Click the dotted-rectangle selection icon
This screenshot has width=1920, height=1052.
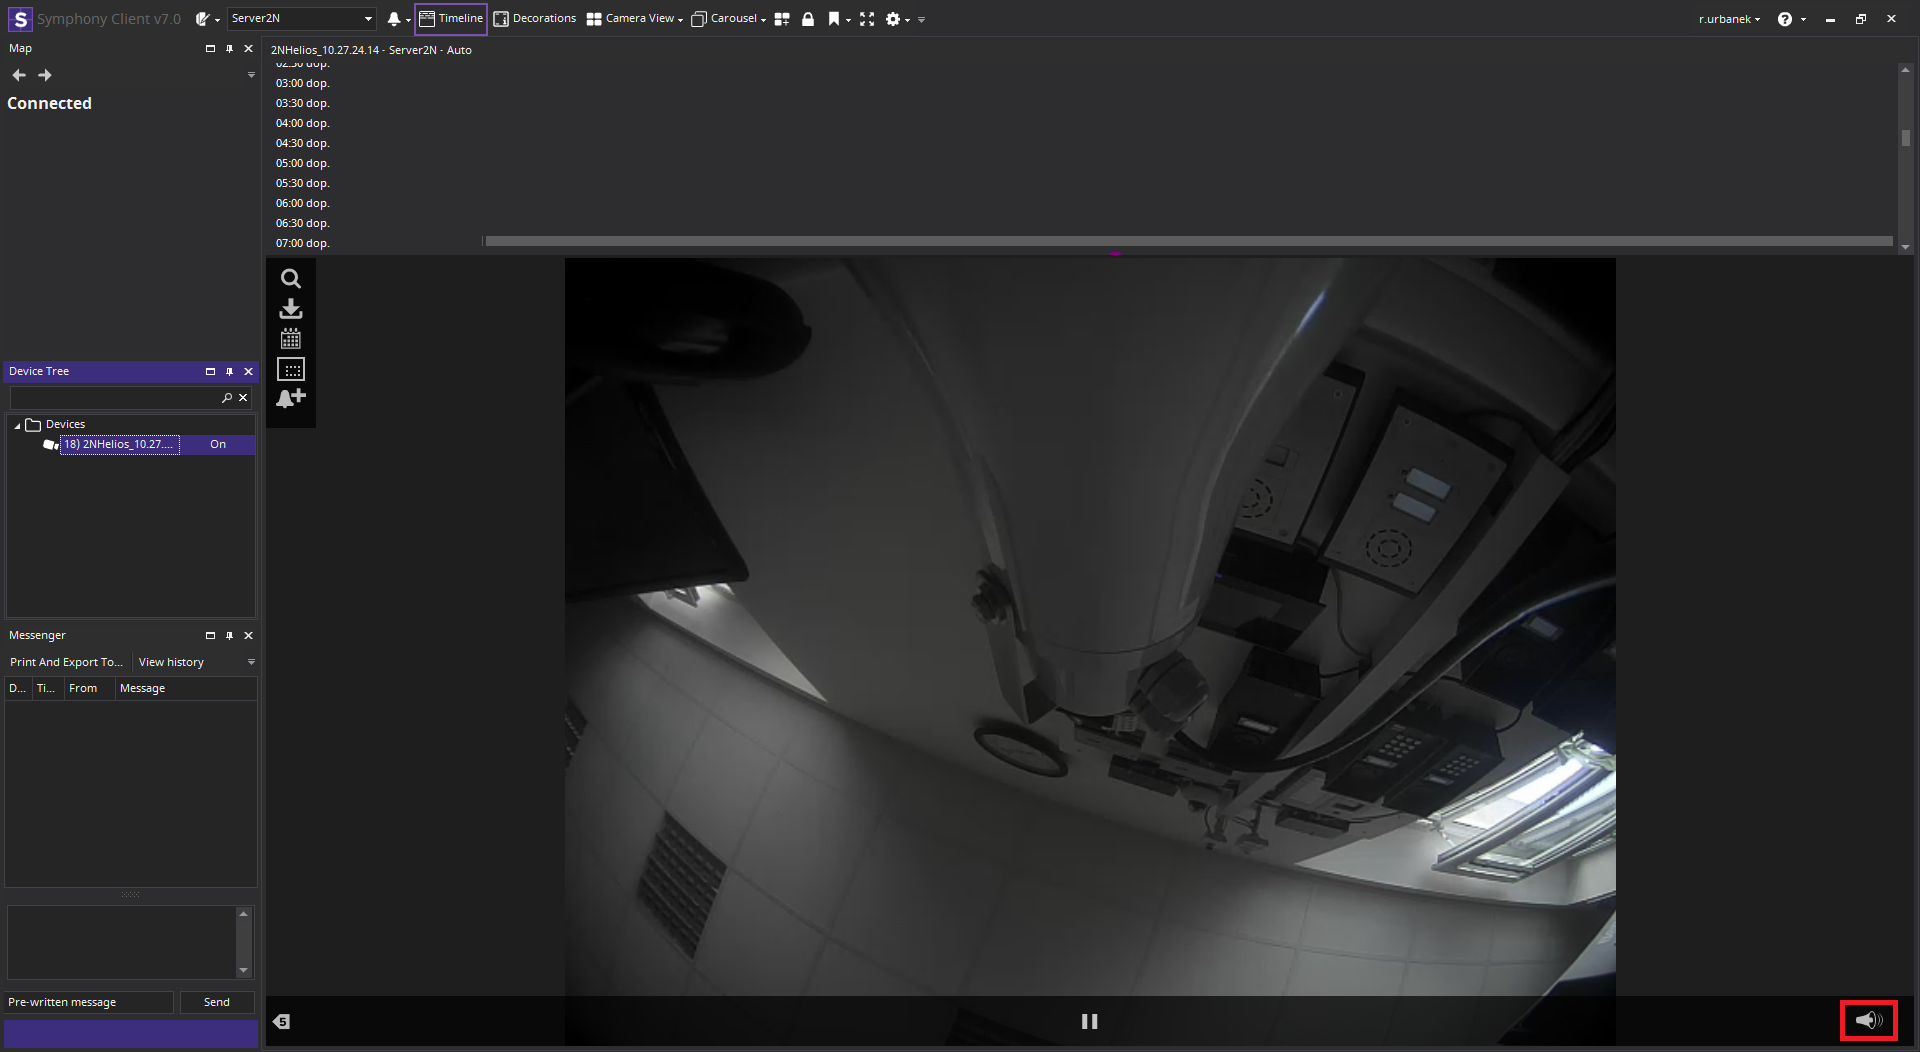290,370
